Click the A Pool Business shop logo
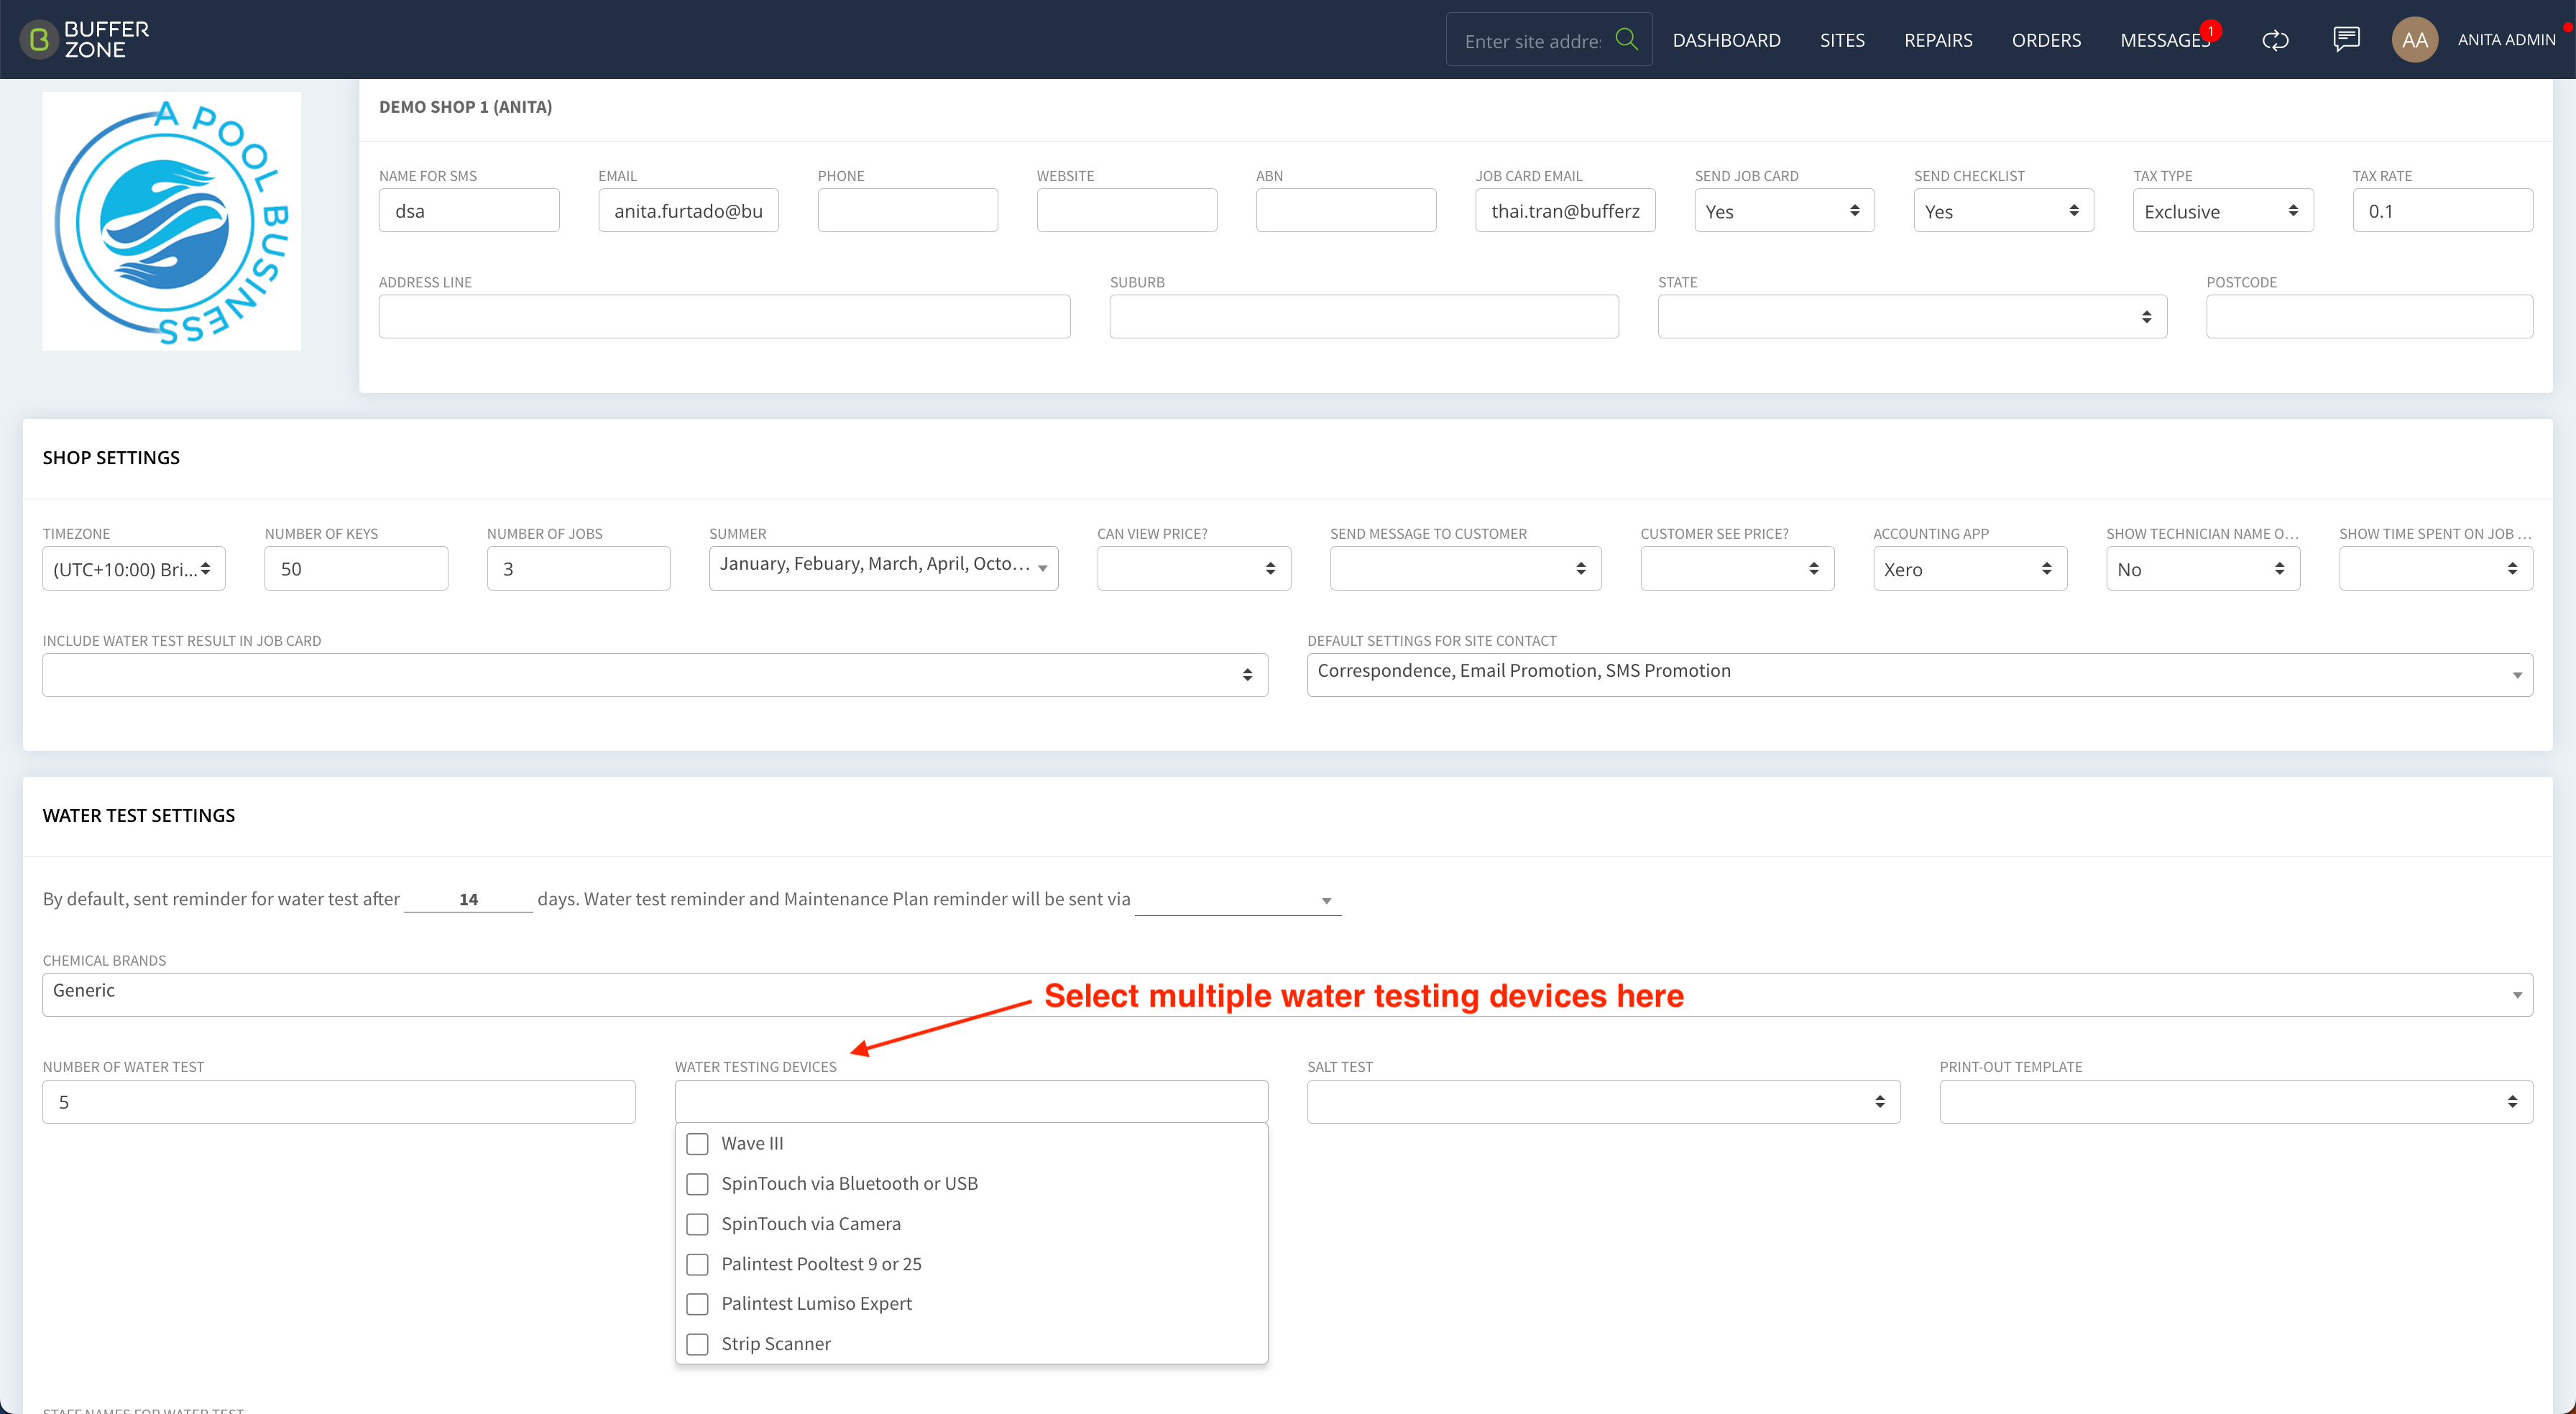The width and height of the screenshot is (2576, 1414). pos(172,221)
